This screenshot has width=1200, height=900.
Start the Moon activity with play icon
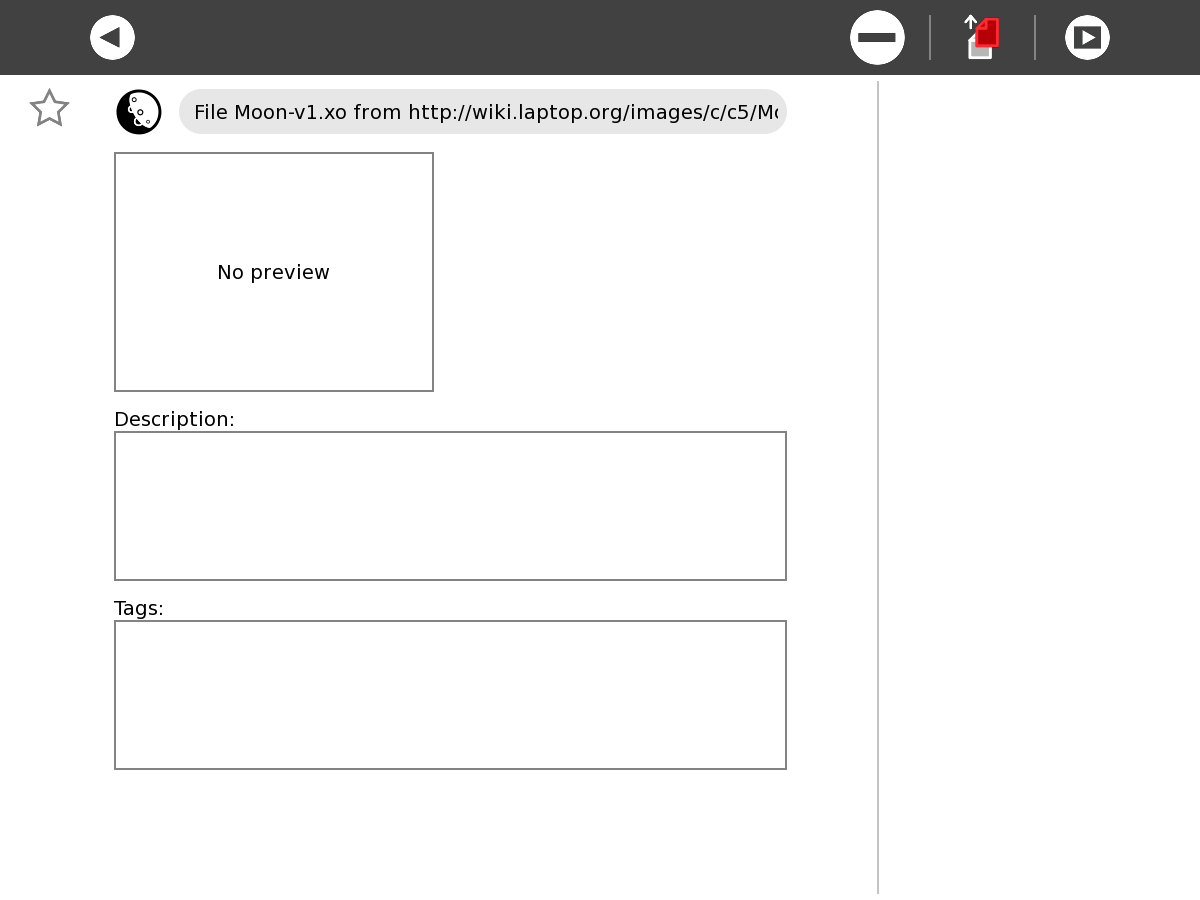click(1087, 38)
